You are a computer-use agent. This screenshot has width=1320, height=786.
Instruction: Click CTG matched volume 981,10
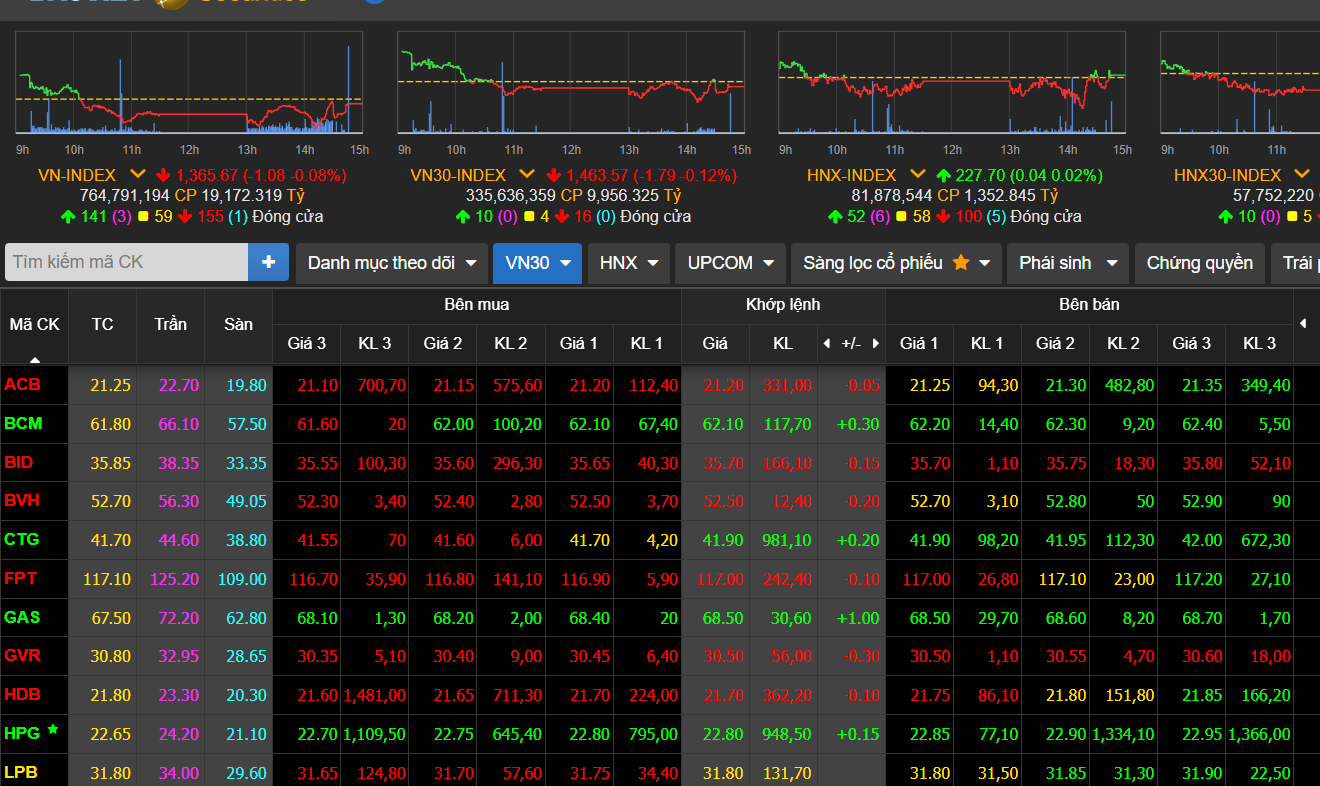click(x=785, y=540)
